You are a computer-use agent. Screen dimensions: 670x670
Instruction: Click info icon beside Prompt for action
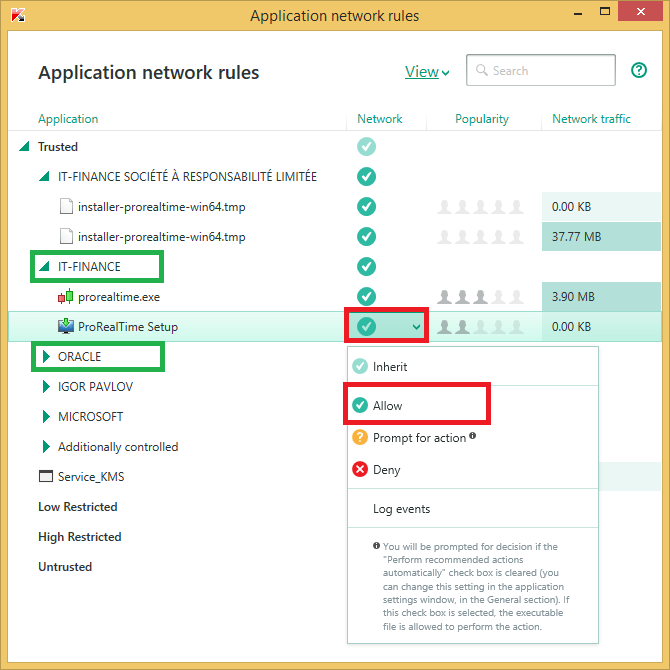(x=472, y=435)
